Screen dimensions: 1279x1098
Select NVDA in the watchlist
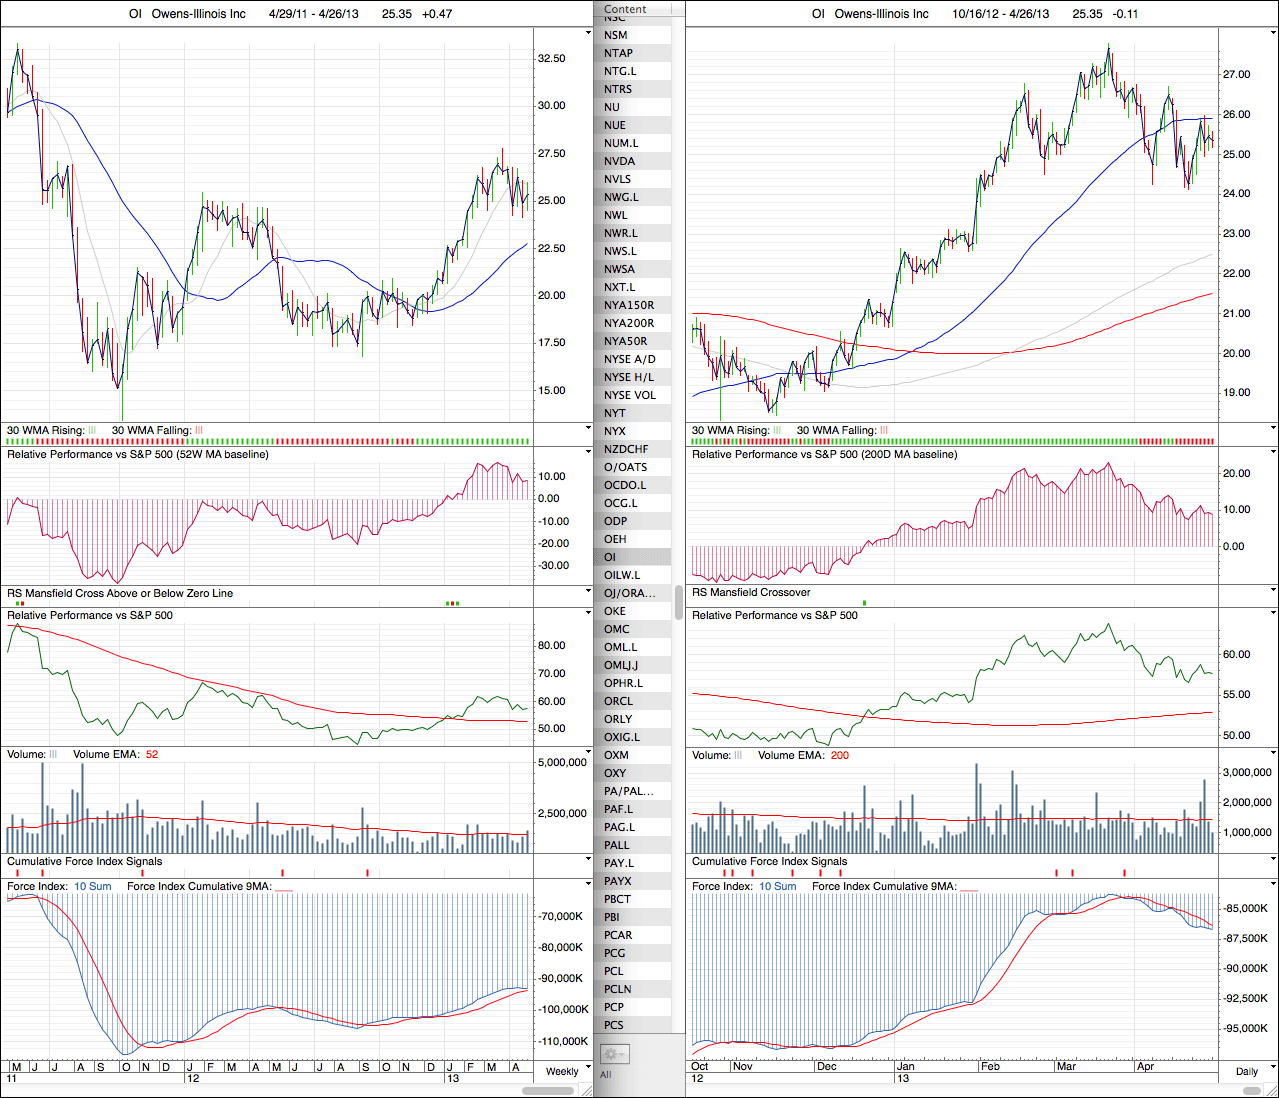pyautogui.click(x=619, y=161)
